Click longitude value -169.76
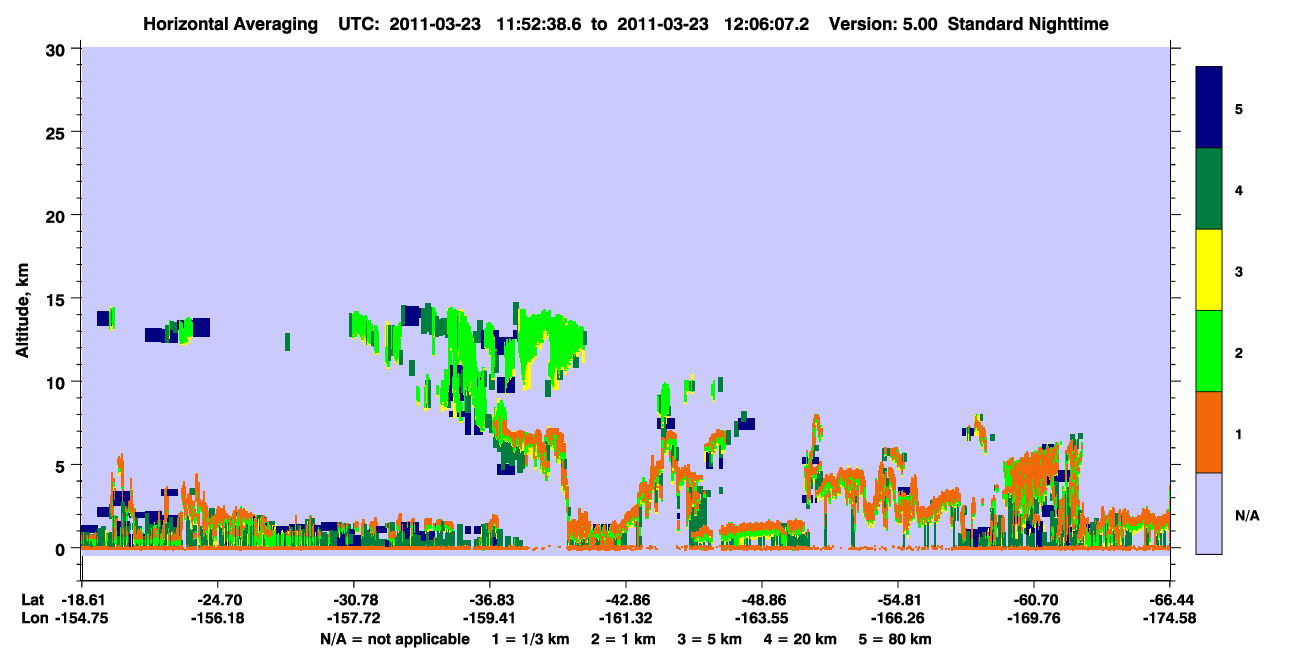The image size is (1300, 667). [x=1034, y=618]
